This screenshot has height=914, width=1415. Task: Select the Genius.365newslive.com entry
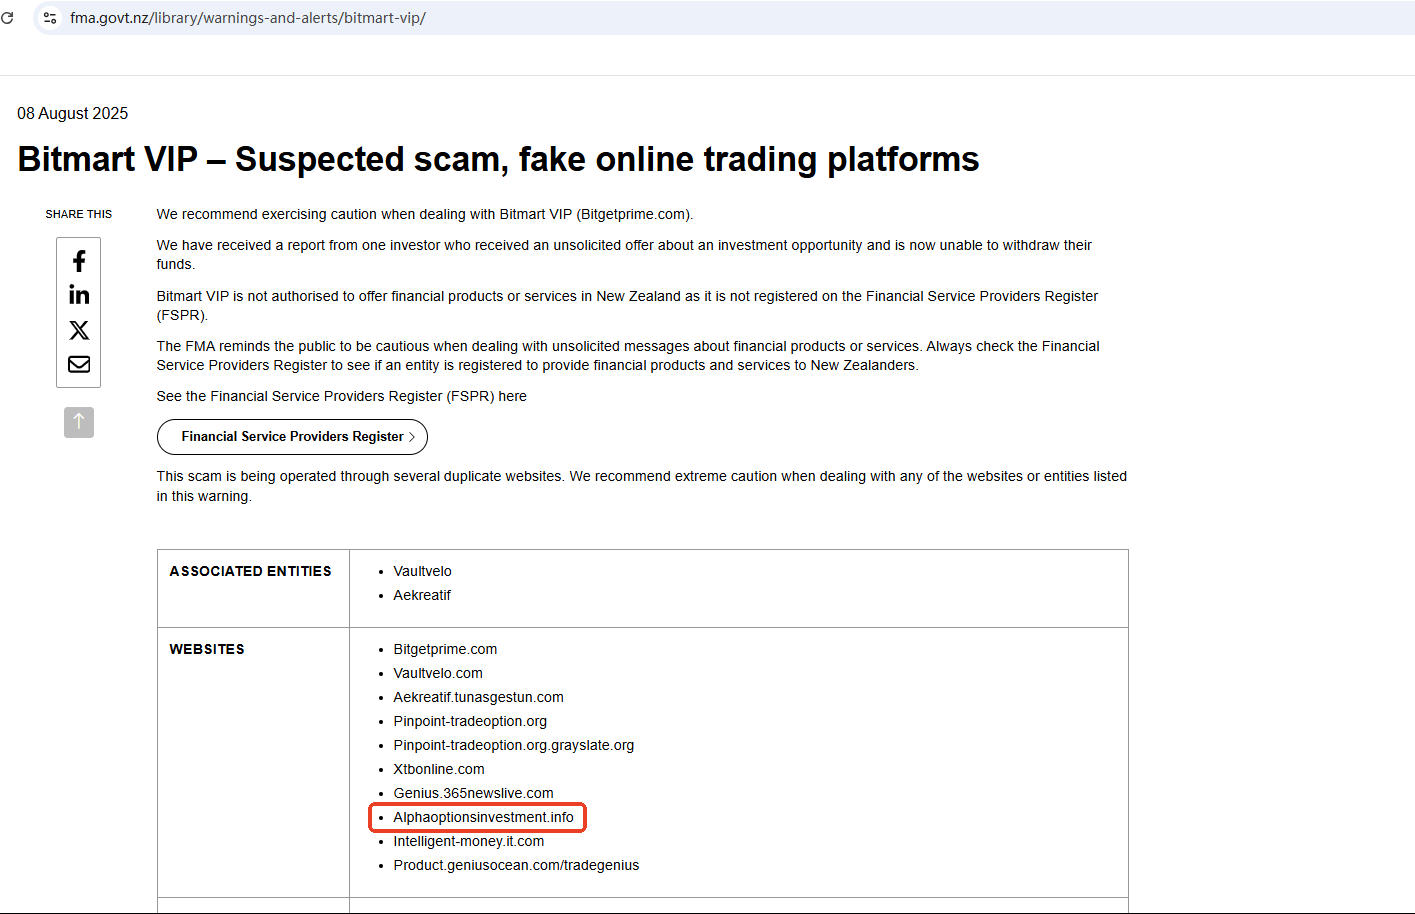(x=473, y=793)
